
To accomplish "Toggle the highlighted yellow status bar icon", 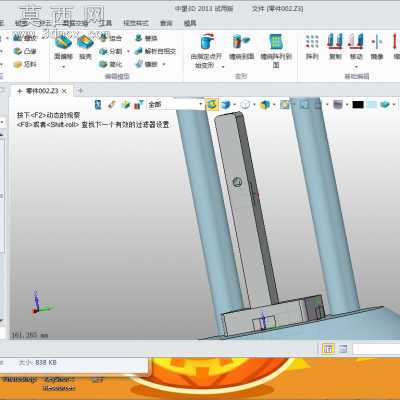I will point(328,349).
